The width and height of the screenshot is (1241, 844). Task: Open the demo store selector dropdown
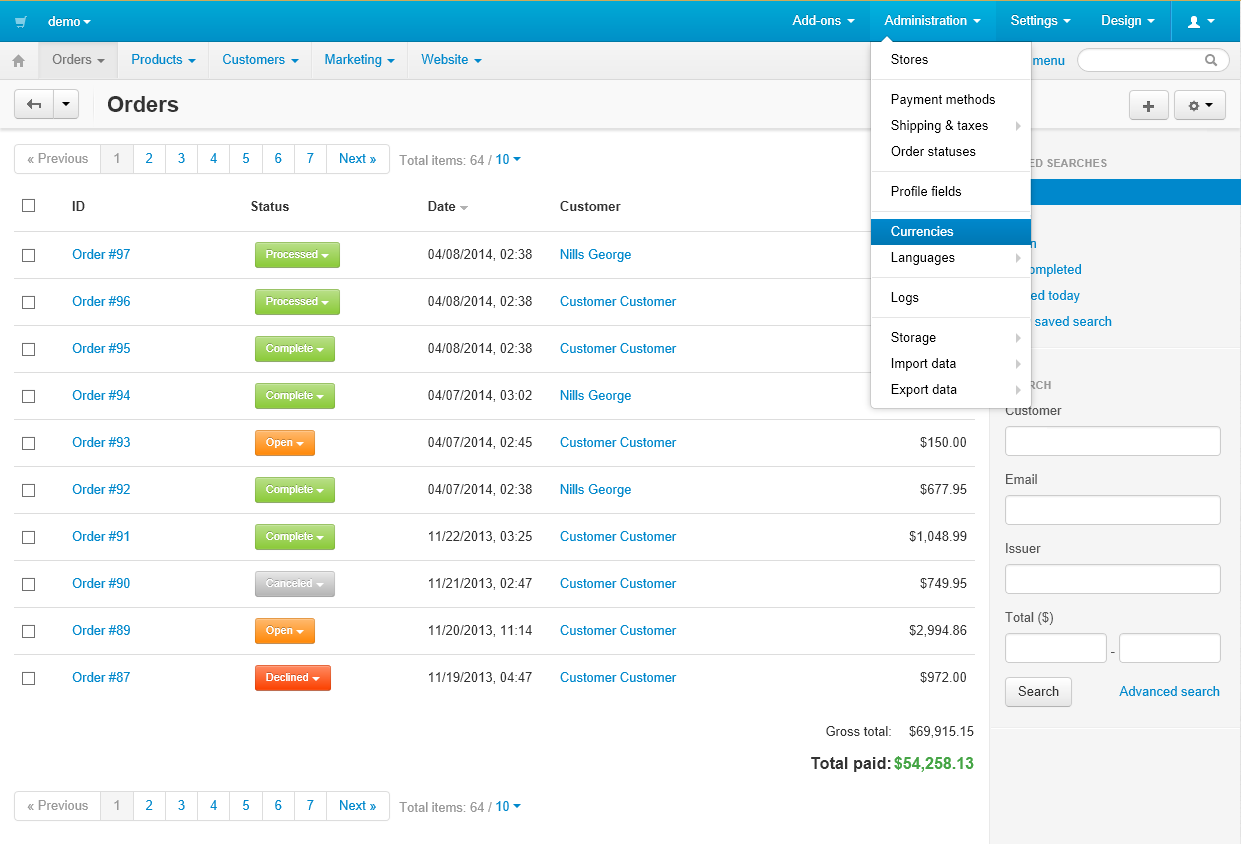[69, 21]
